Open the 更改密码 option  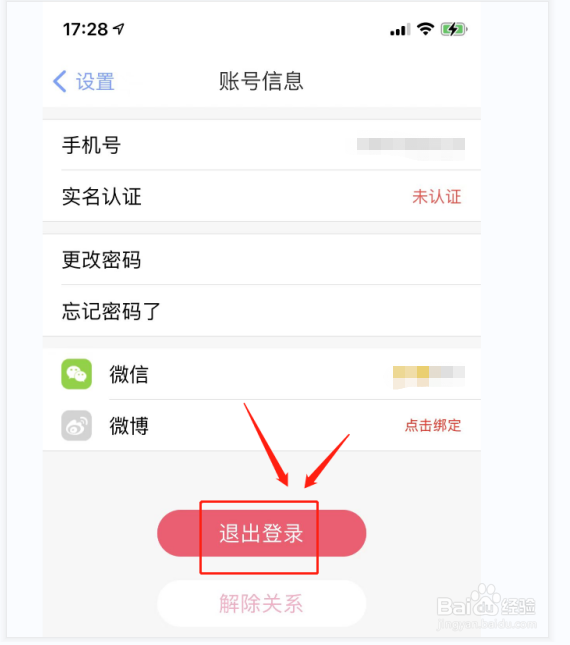click(x=262, y=260)
